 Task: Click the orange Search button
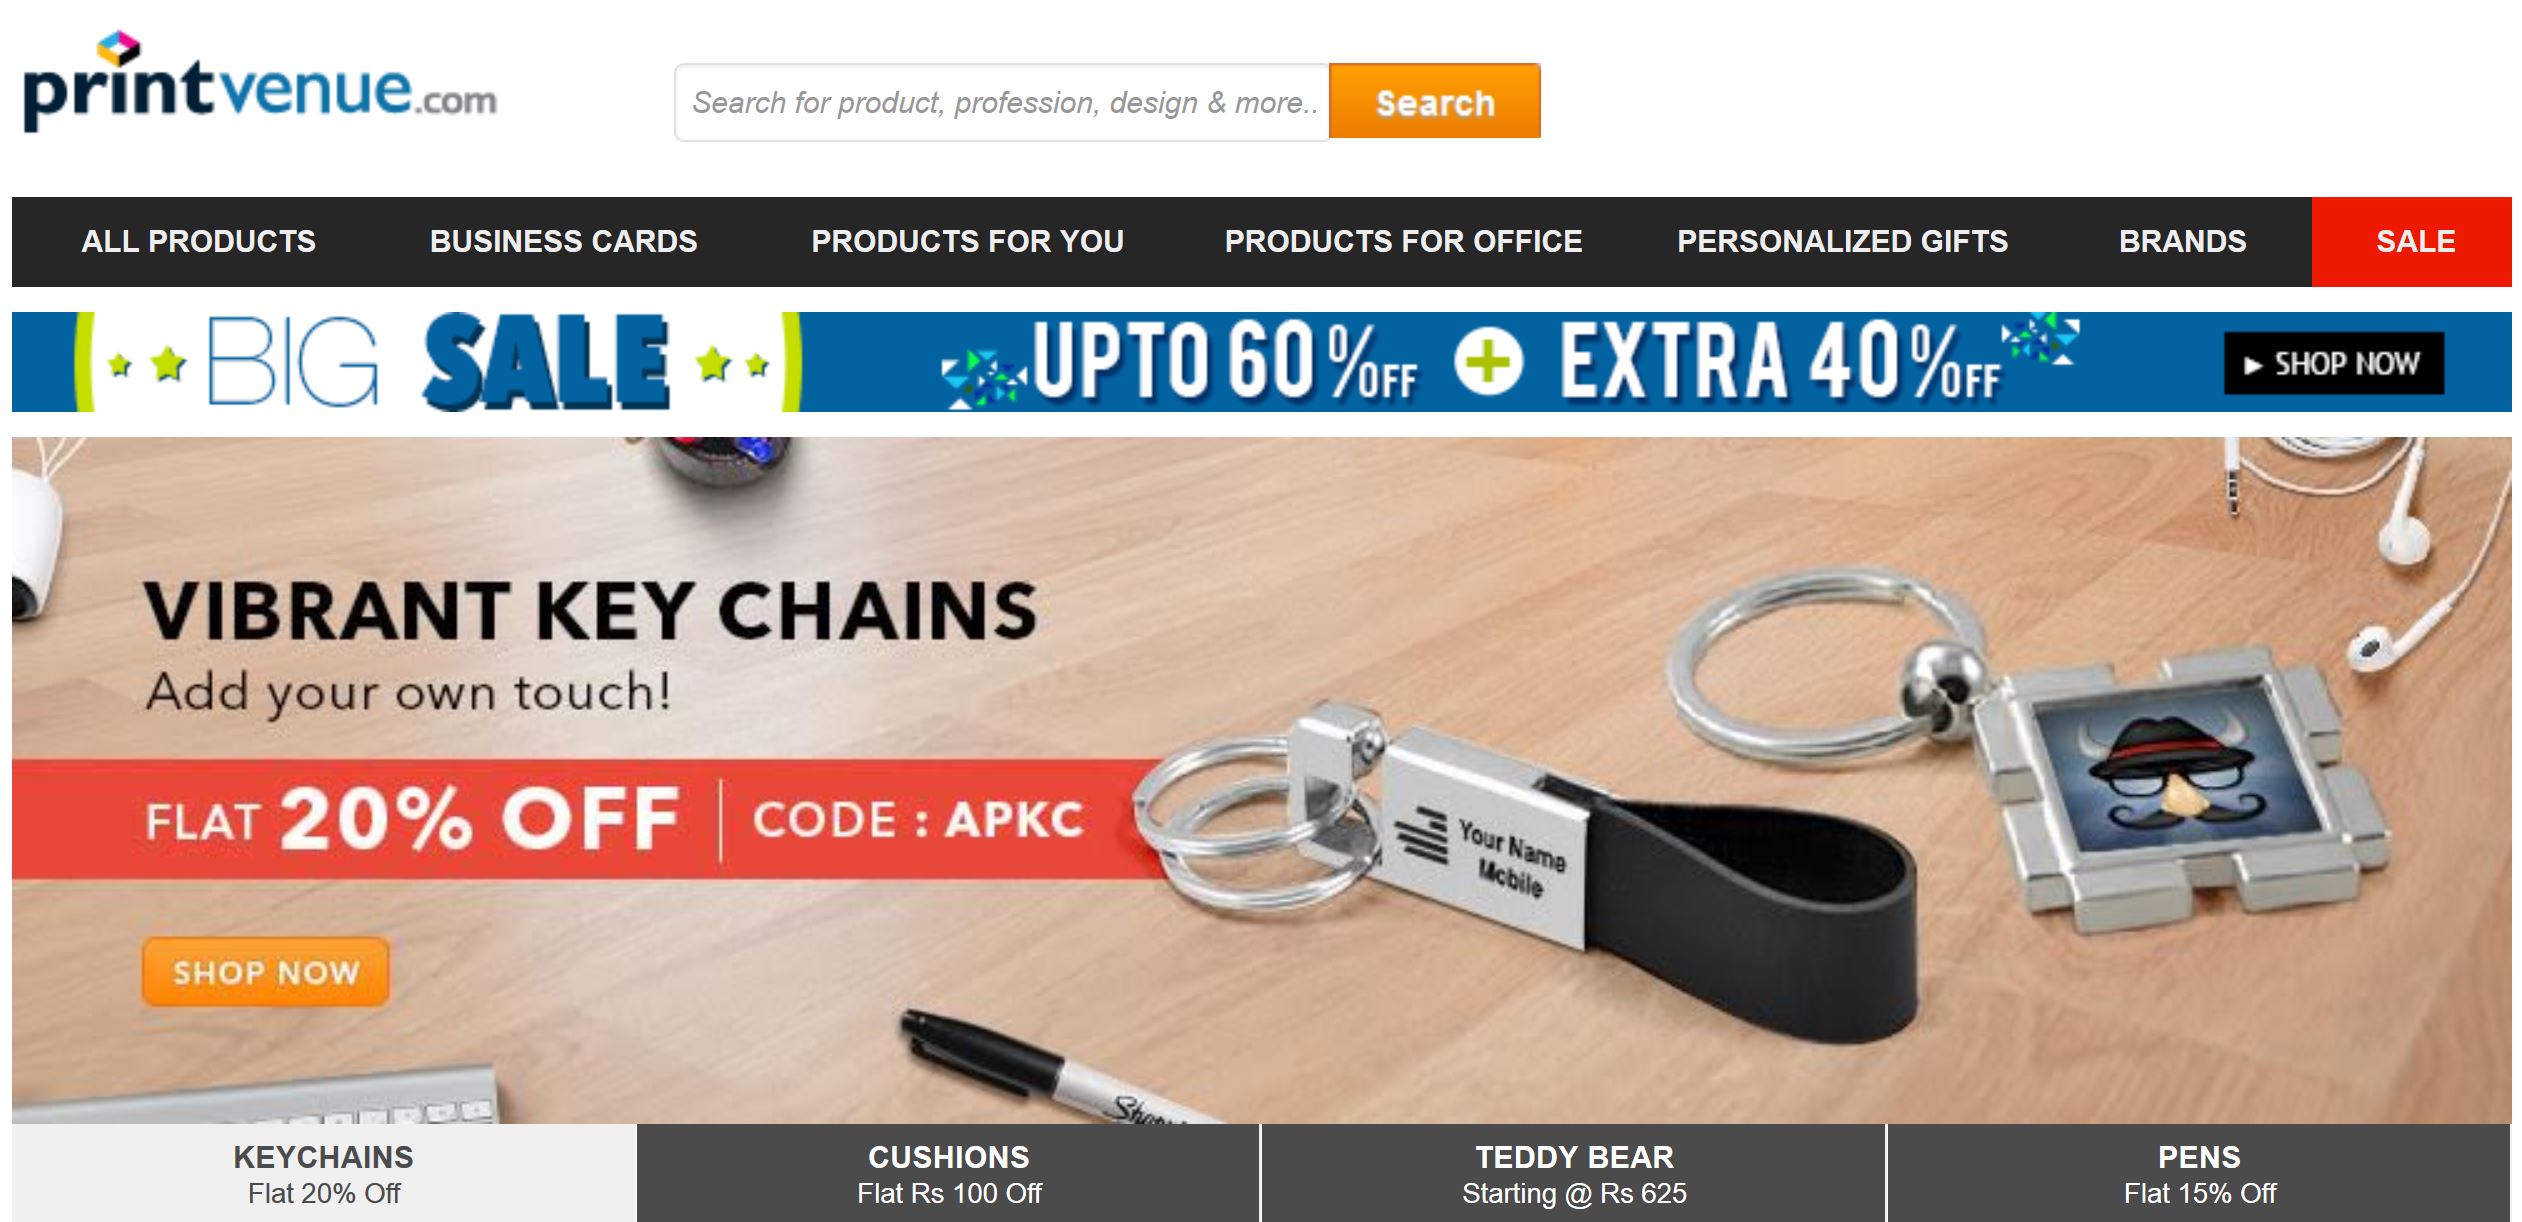[x=1434, y=101]
